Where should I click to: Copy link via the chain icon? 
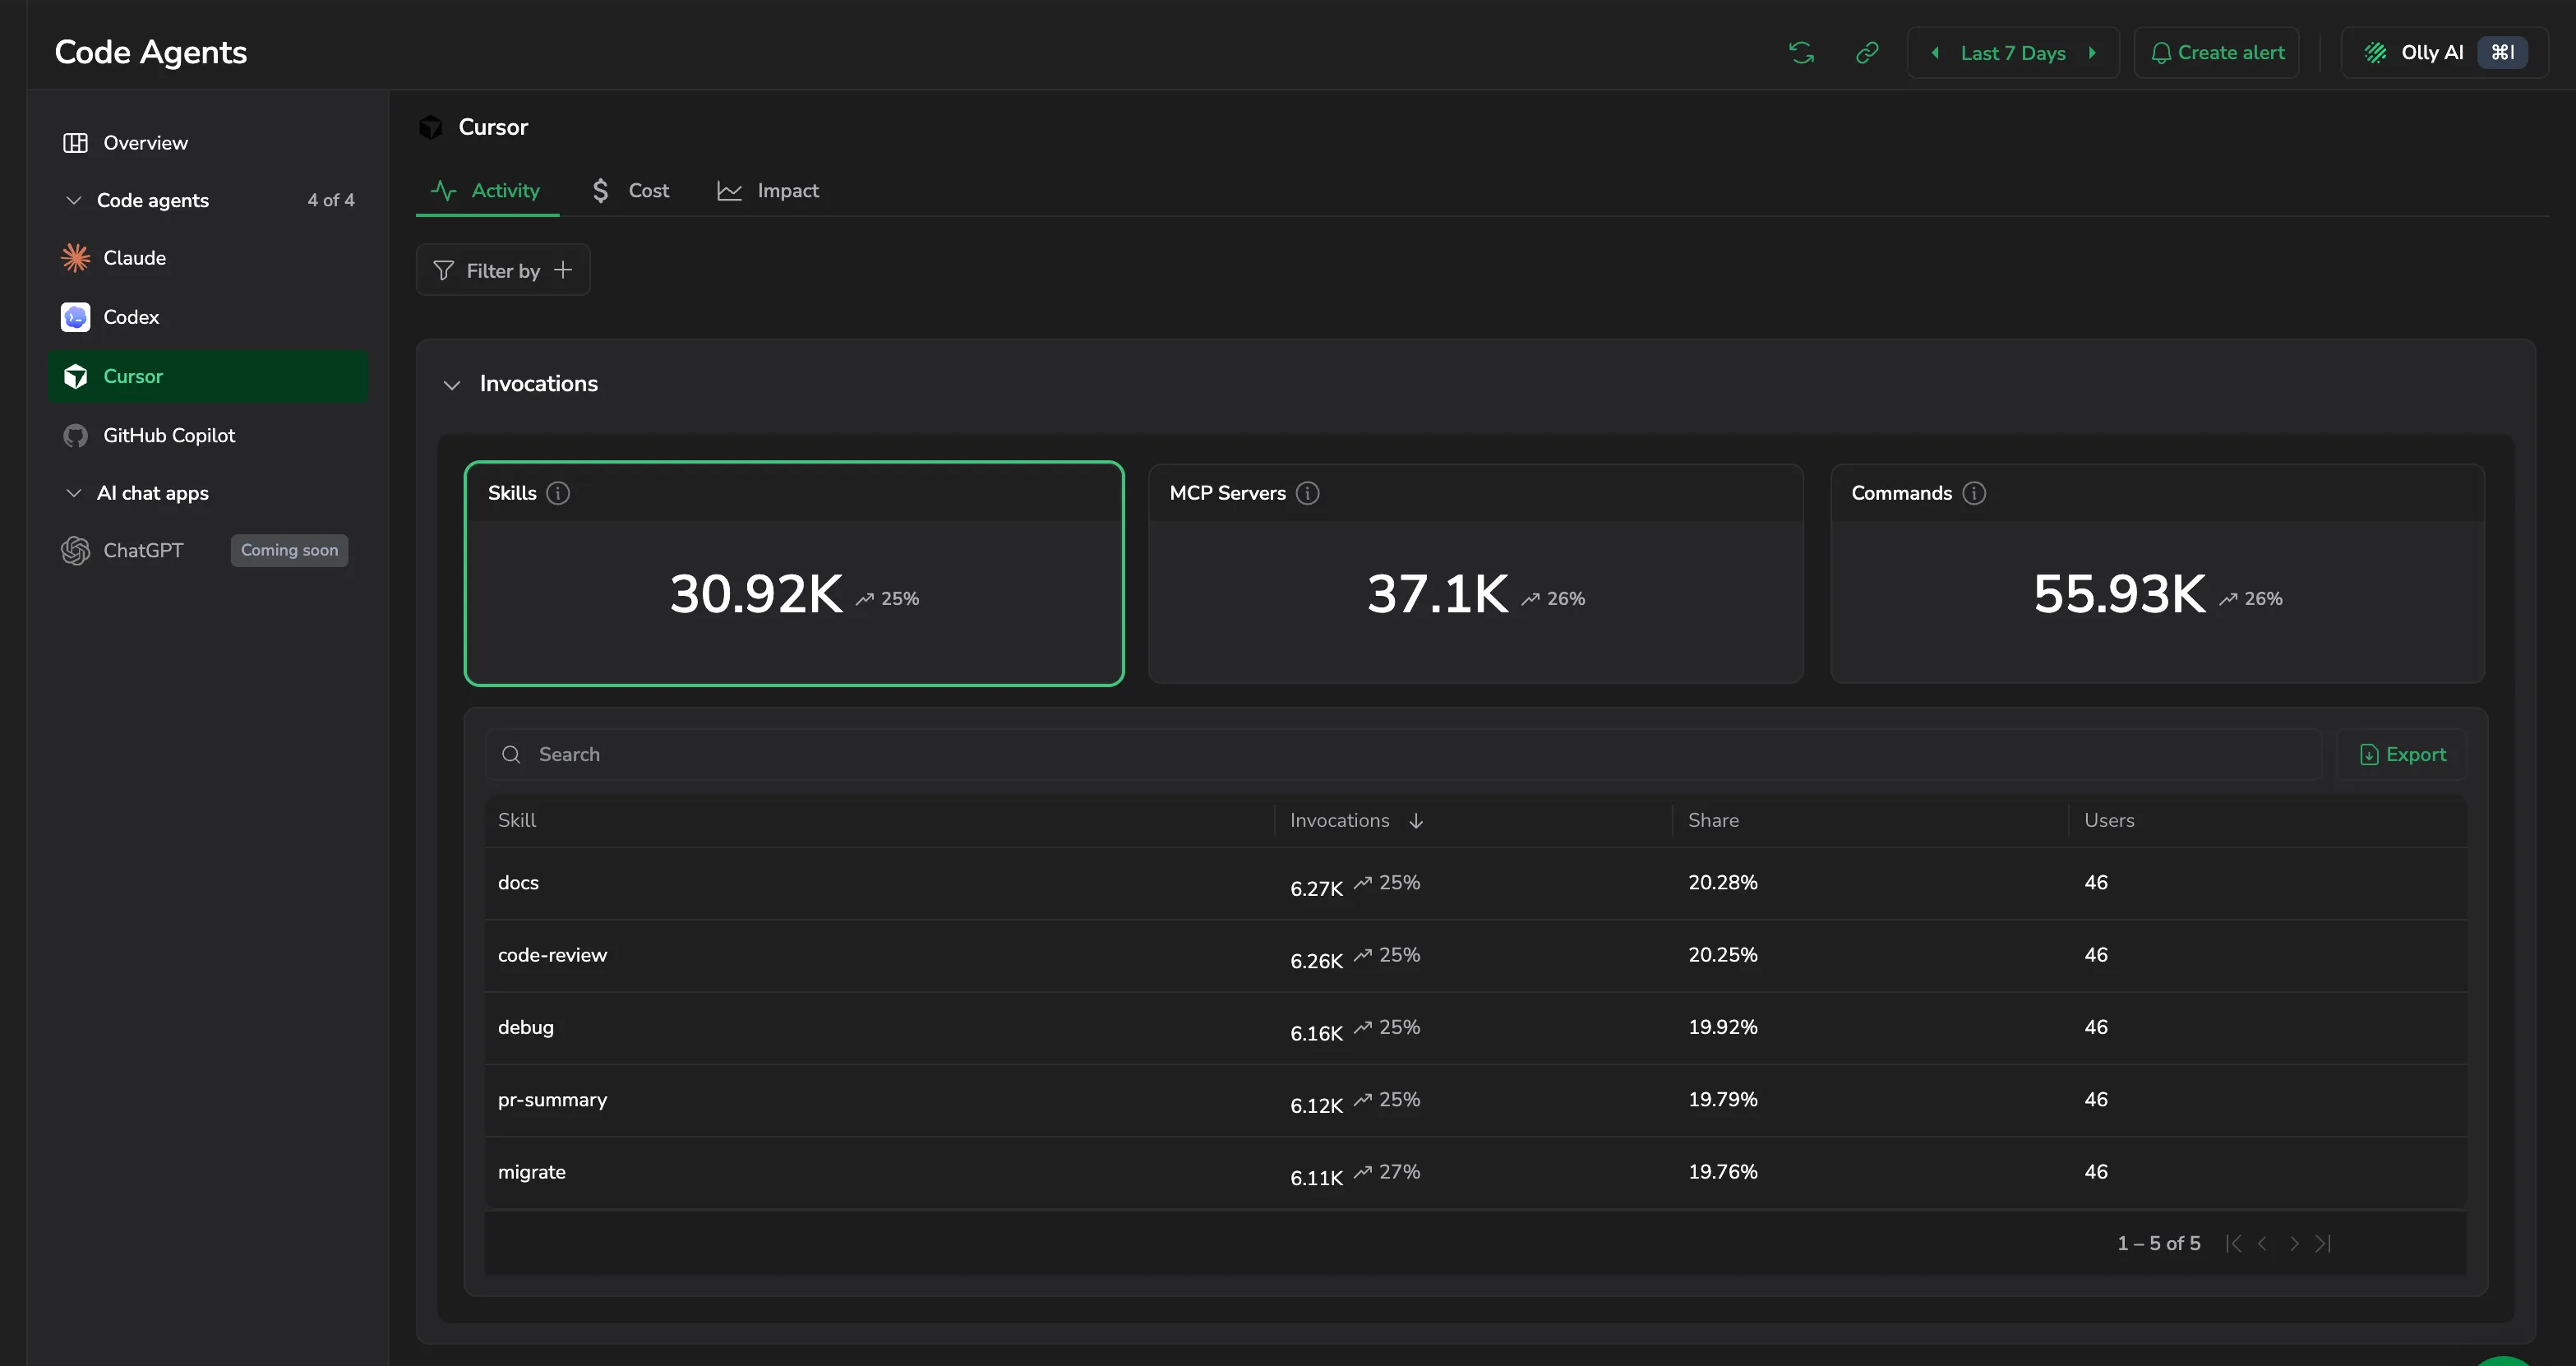tap(1866, 53)
